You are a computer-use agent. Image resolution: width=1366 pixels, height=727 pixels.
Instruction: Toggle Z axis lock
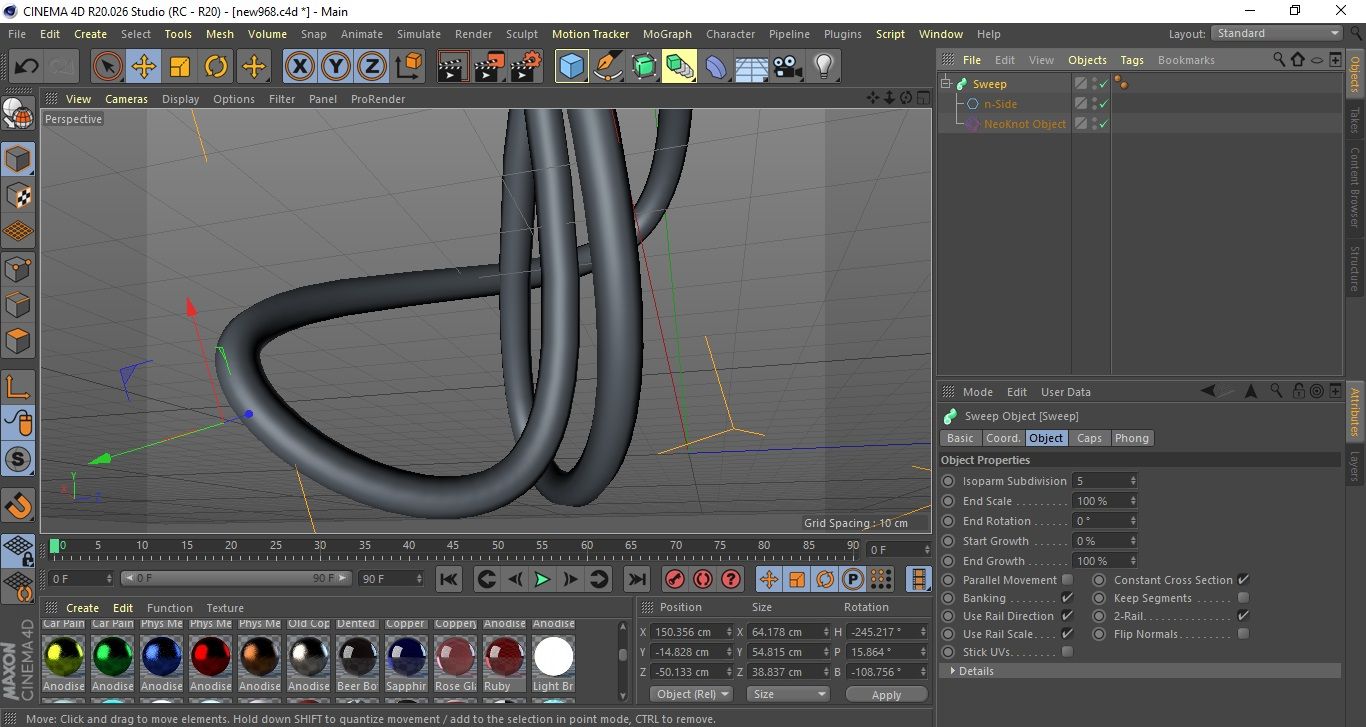[372, 67]
